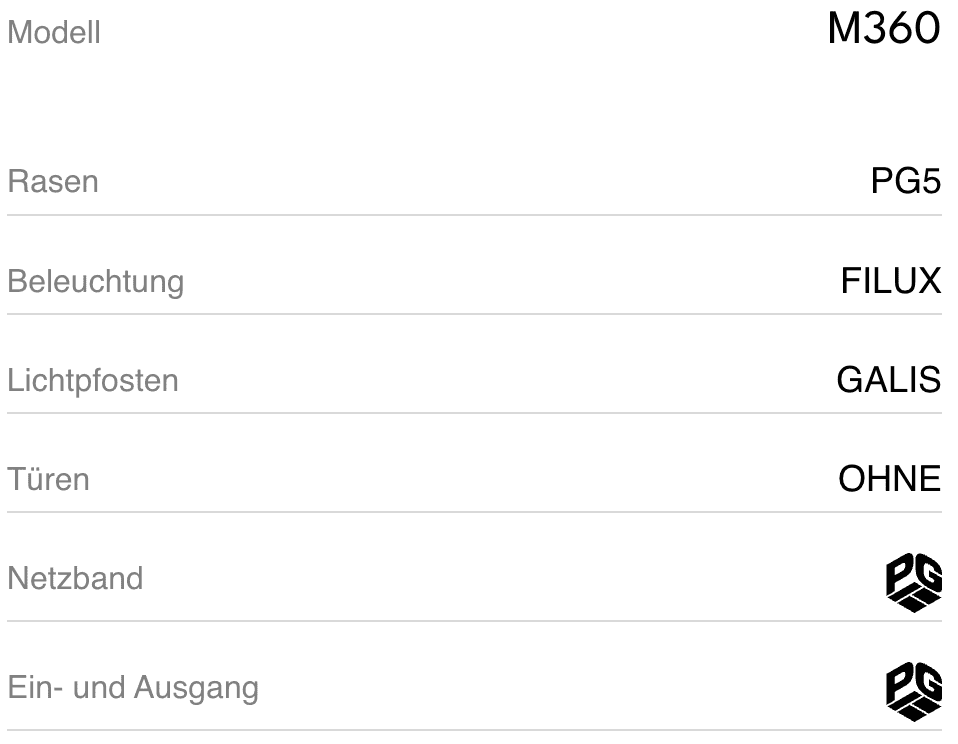Click the M360 model value
Viewport: 958px width, 744px height.
884,30
